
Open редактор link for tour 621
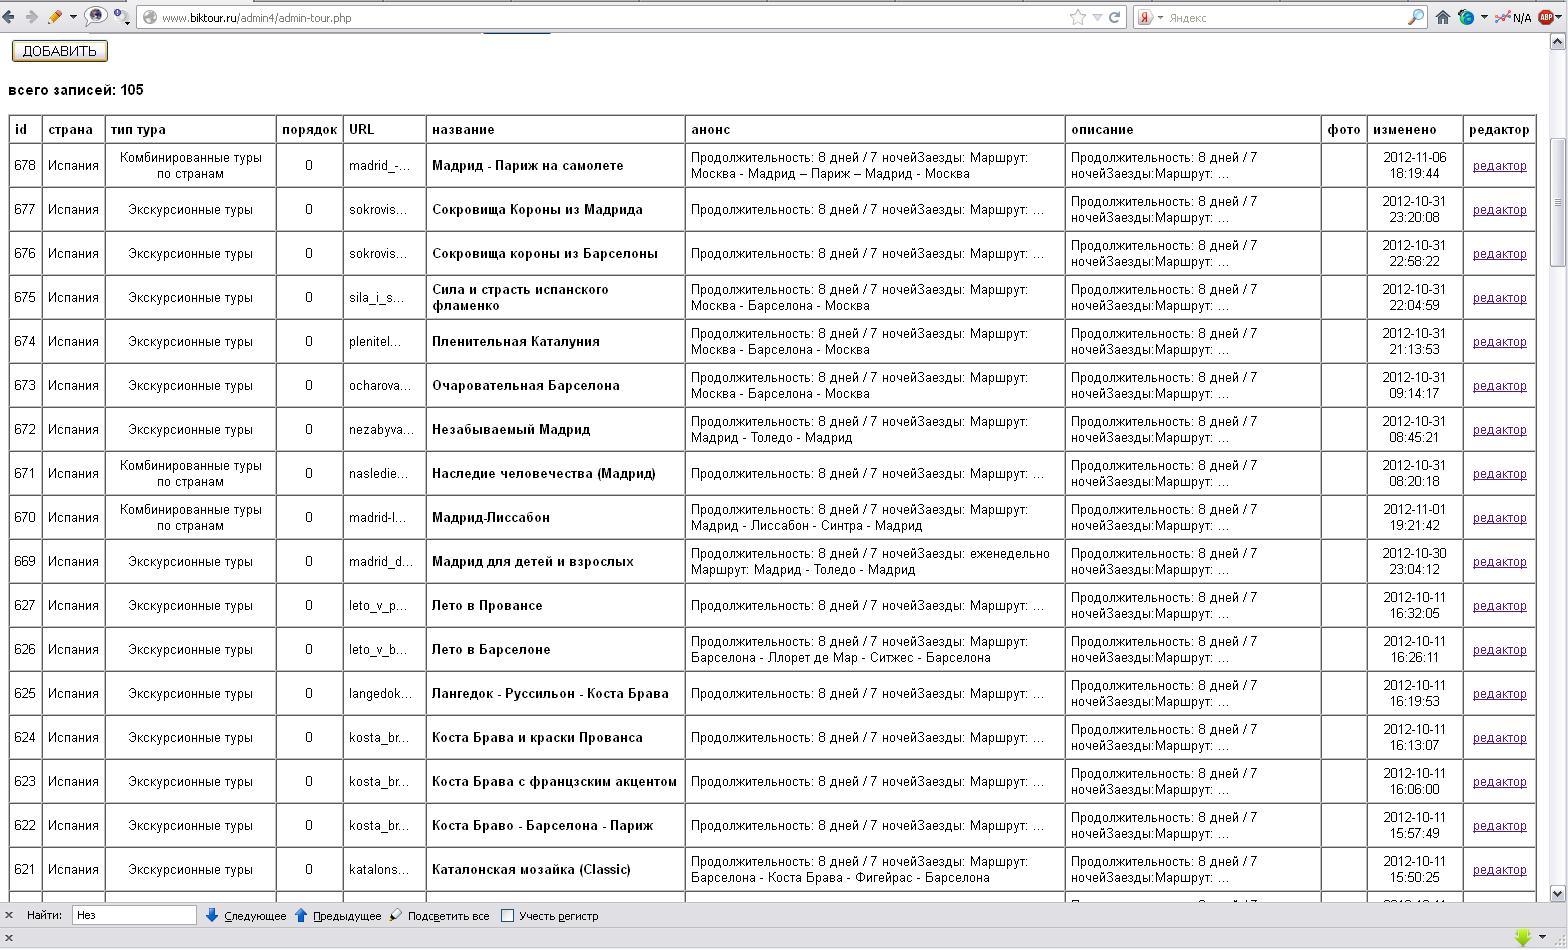(x=1499, y=870)
